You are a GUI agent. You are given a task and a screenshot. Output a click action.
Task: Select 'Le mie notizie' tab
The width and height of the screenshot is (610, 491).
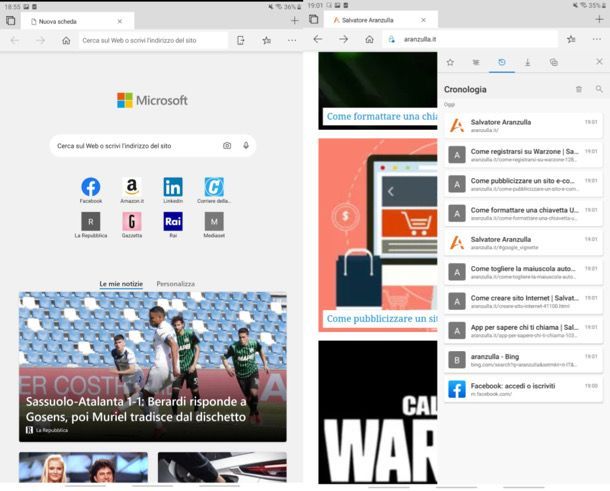pos(121,284)
